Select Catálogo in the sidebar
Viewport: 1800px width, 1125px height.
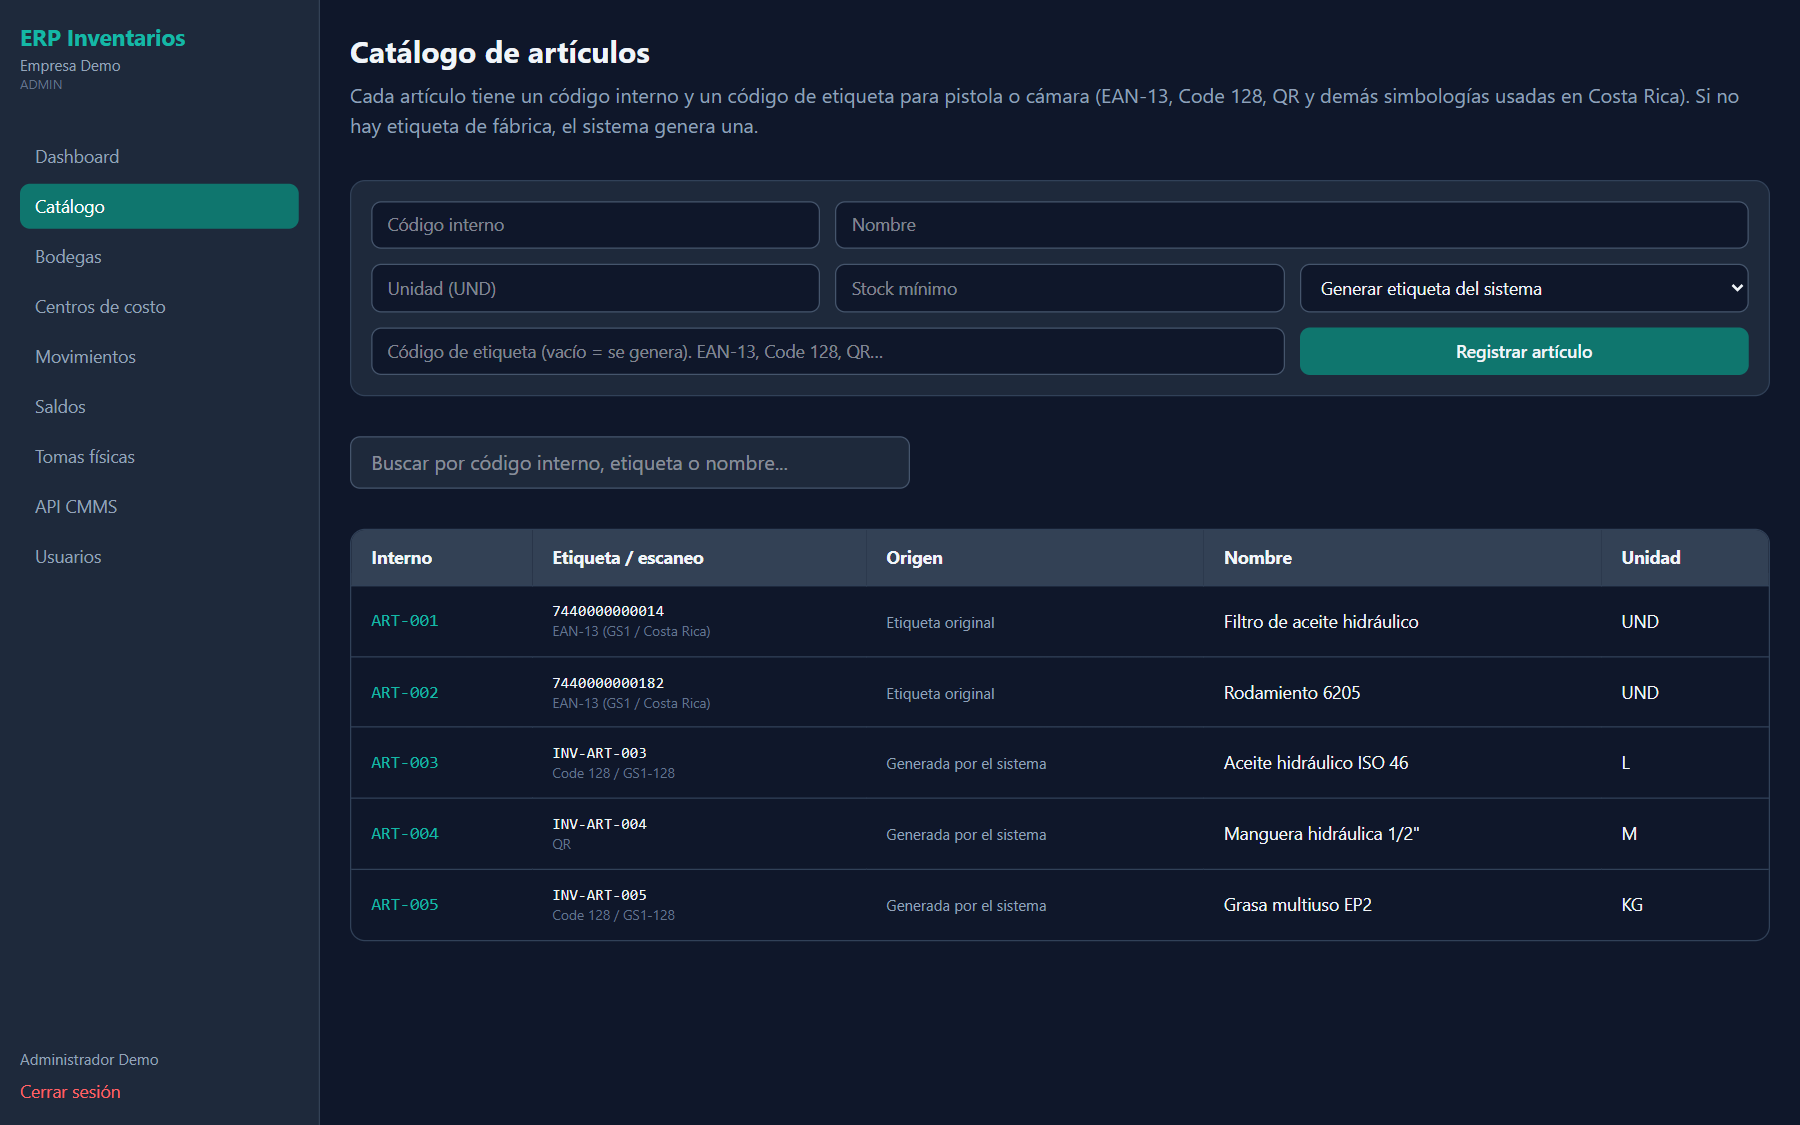click(159, 206)
